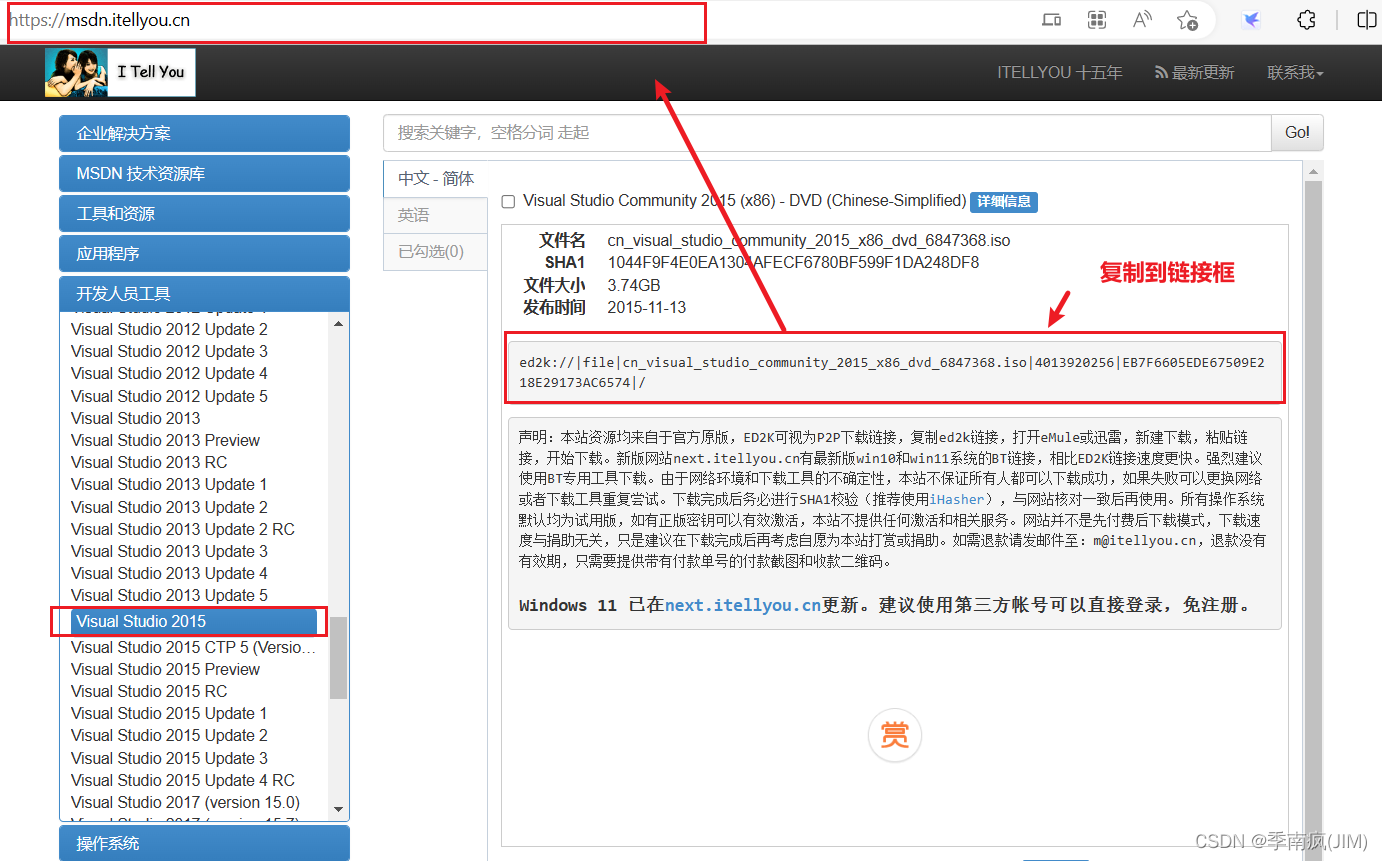Screen dimensions: 1382x861
Task: Open the next.itellyou.cn link in notice
Action: [x=735, y=457]
